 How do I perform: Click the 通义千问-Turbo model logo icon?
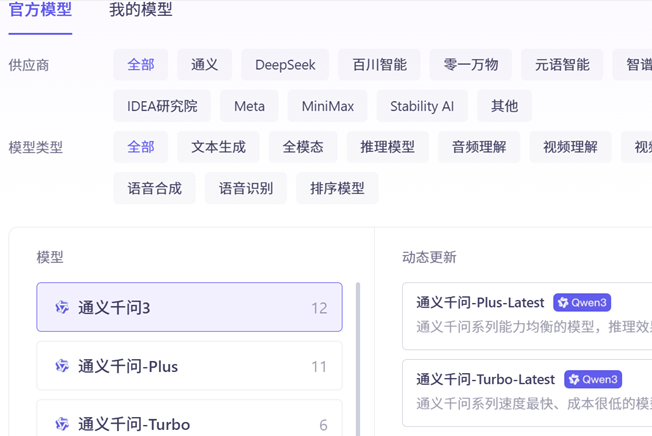coord(62,424)
